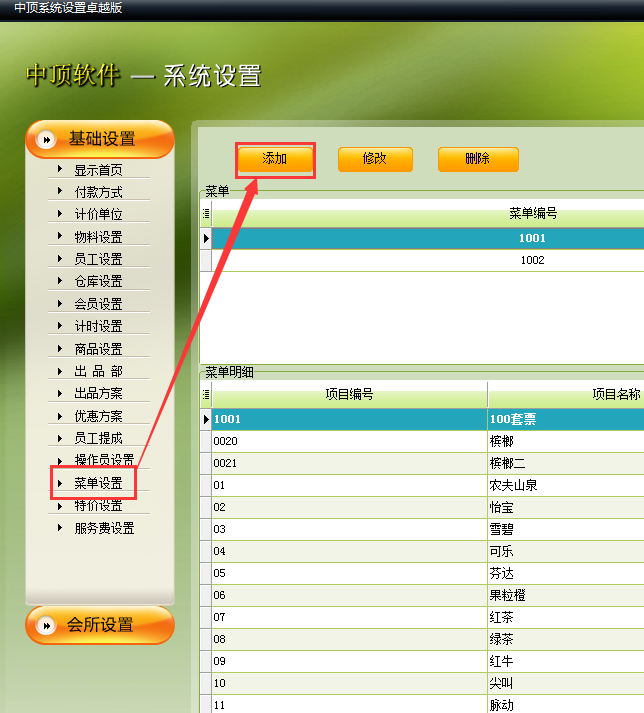Select the 农夫山泉 cell
The image size is (644, 713).
coord(566,485)
